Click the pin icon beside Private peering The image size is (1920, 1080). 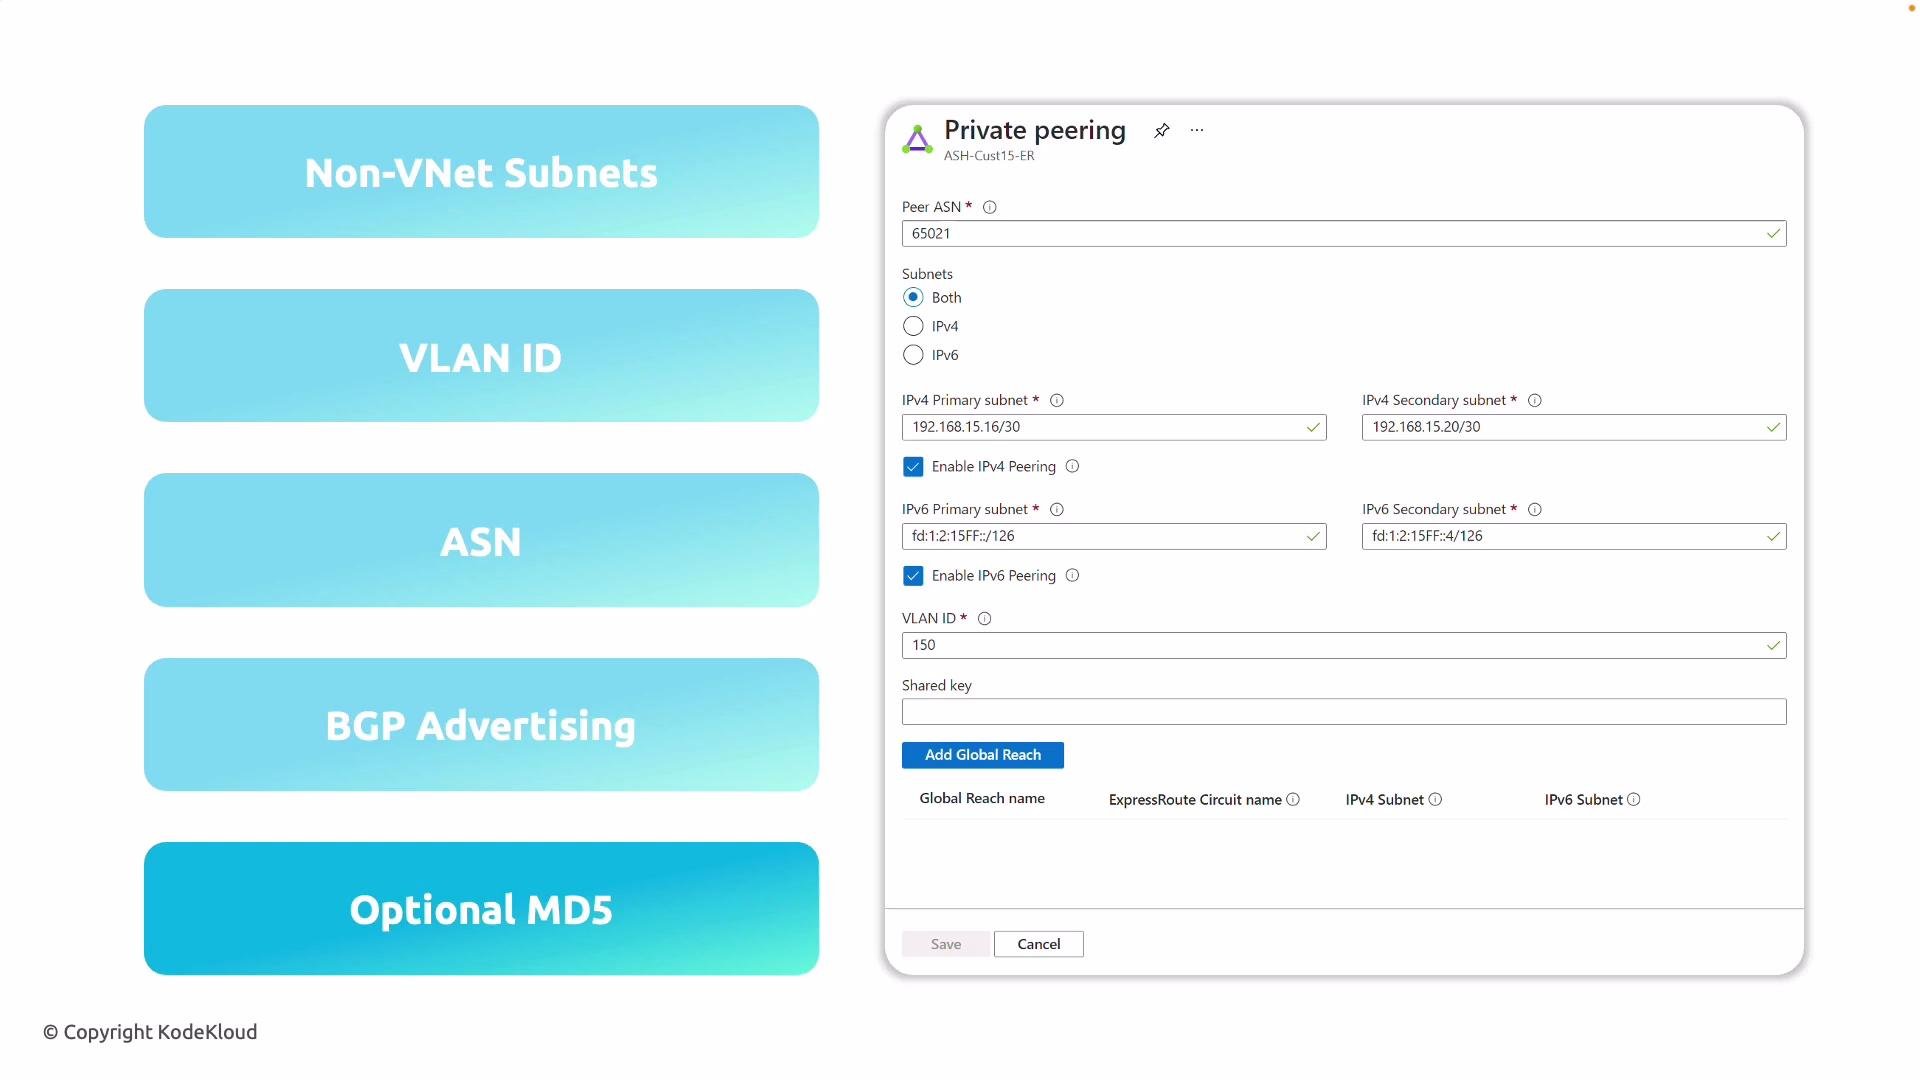(x=1161, y=131)
